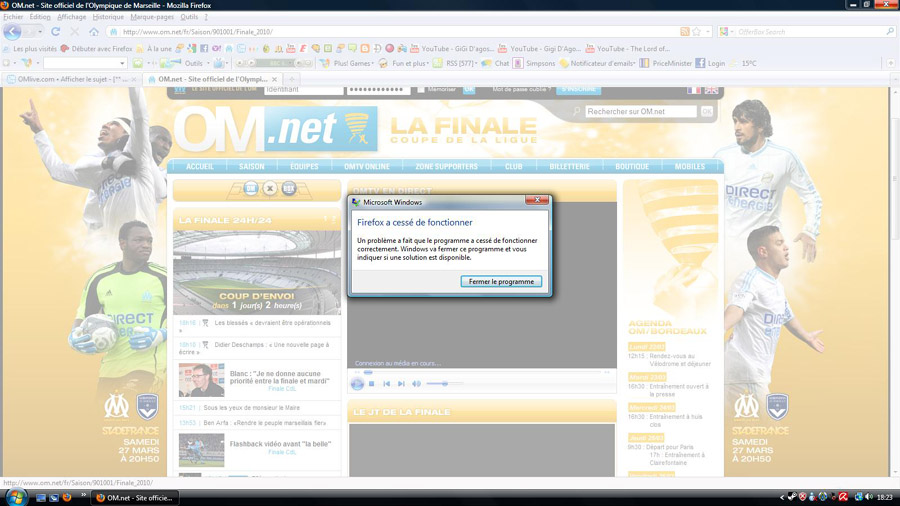Open the Historique menu
Viewport: 900px width, 506px height.
click(x=108, y=17)
